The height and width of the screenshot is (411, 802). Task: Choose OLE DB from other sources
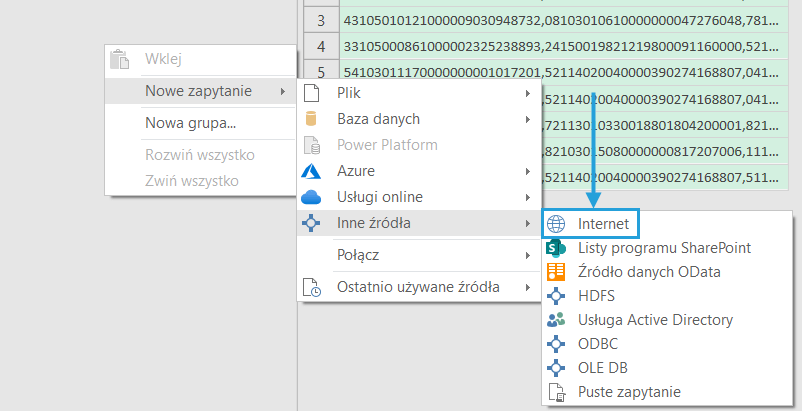602,368
